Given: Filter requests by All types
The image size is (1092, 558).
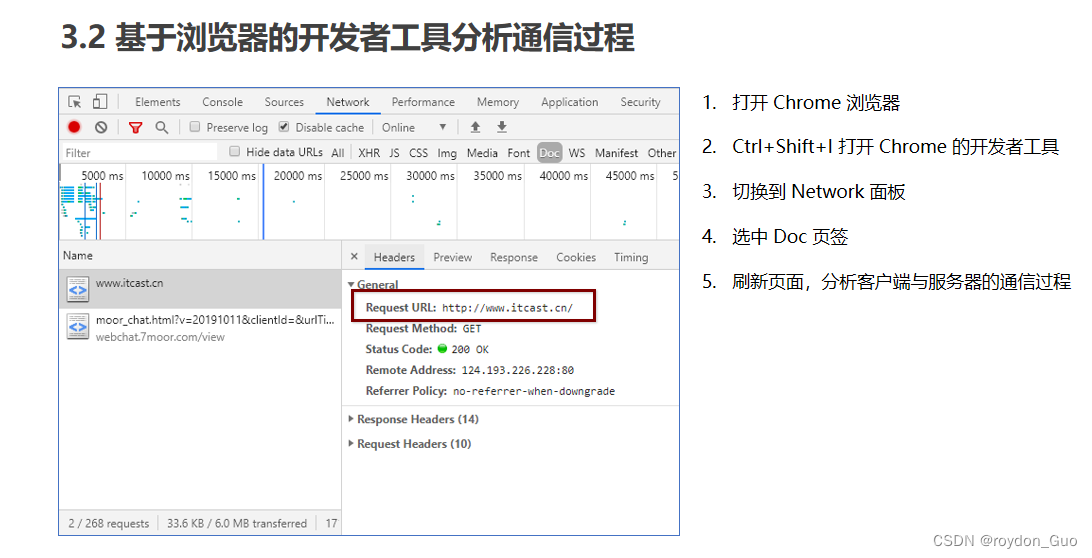Looking at the screenshot, I should [338, 153].
